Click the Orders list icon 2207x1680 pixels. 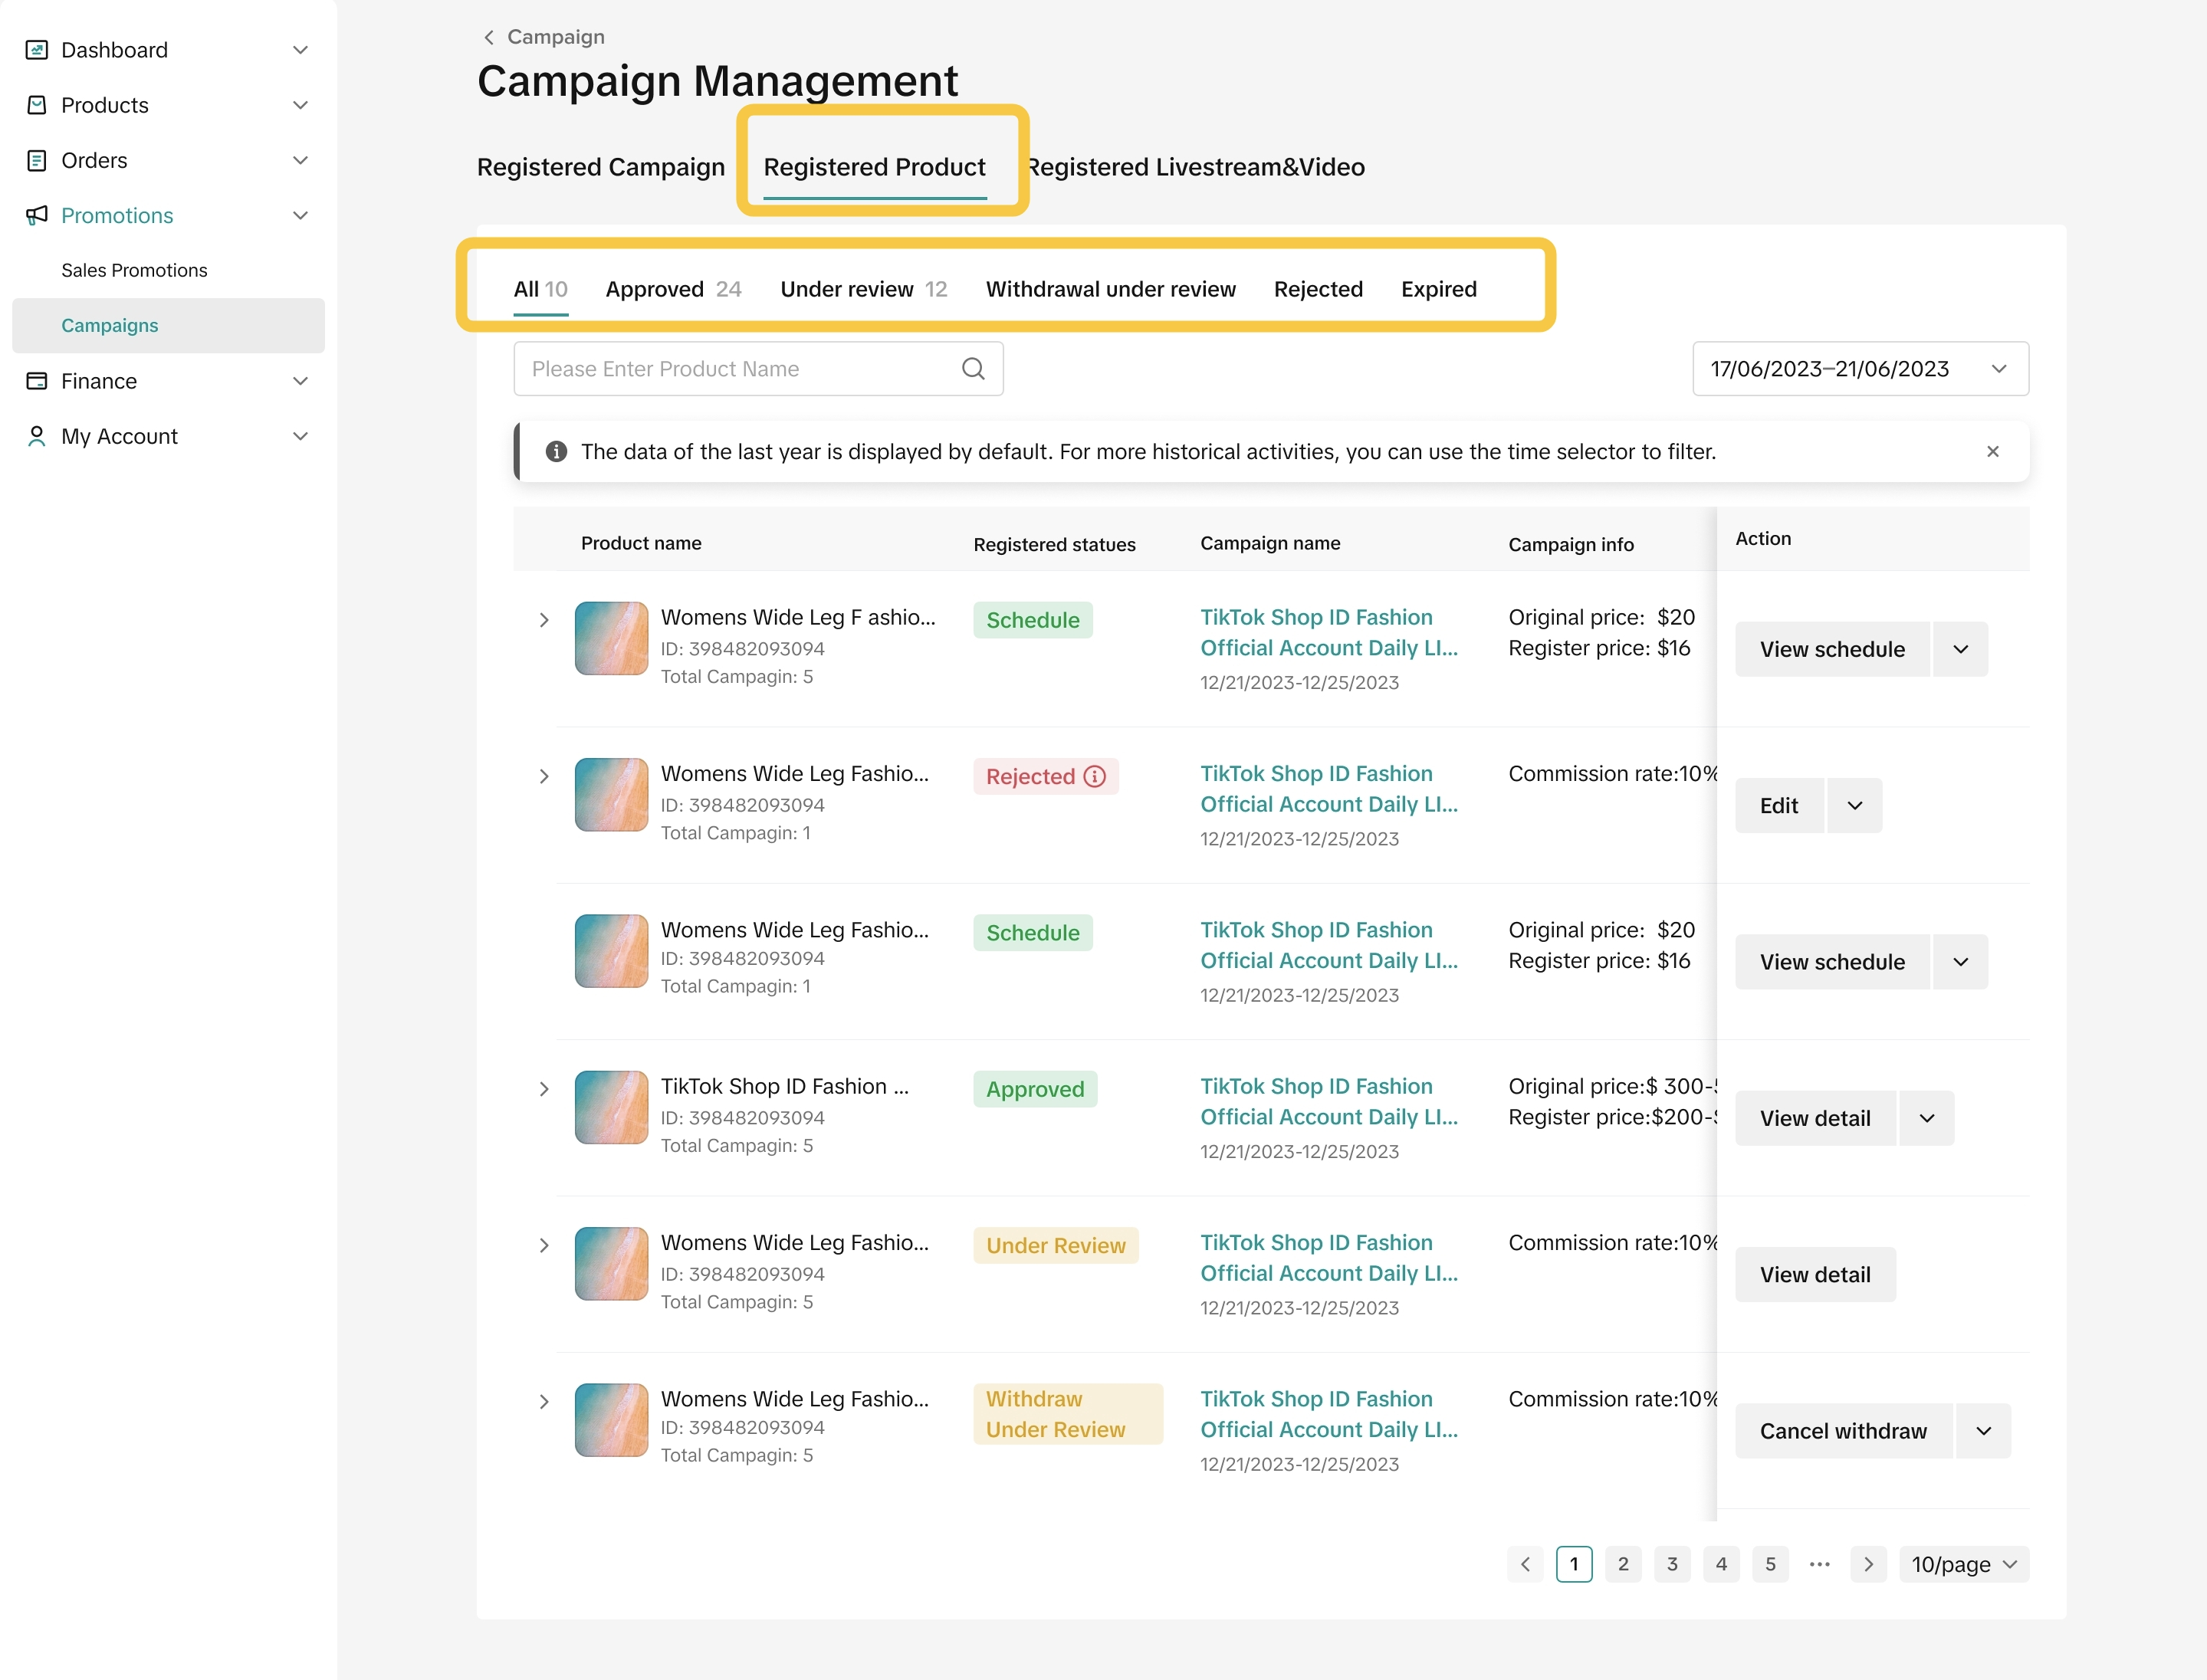[x=37, y=160]
